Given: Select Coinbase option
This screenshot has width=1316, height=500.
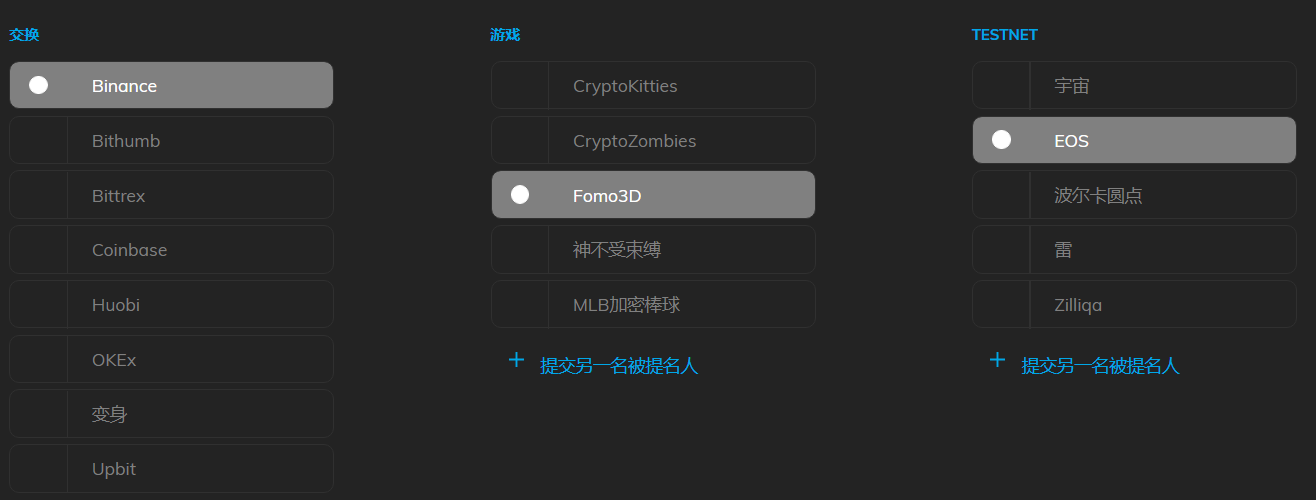Looking at the screenshot, I should [x=171, y=250].
